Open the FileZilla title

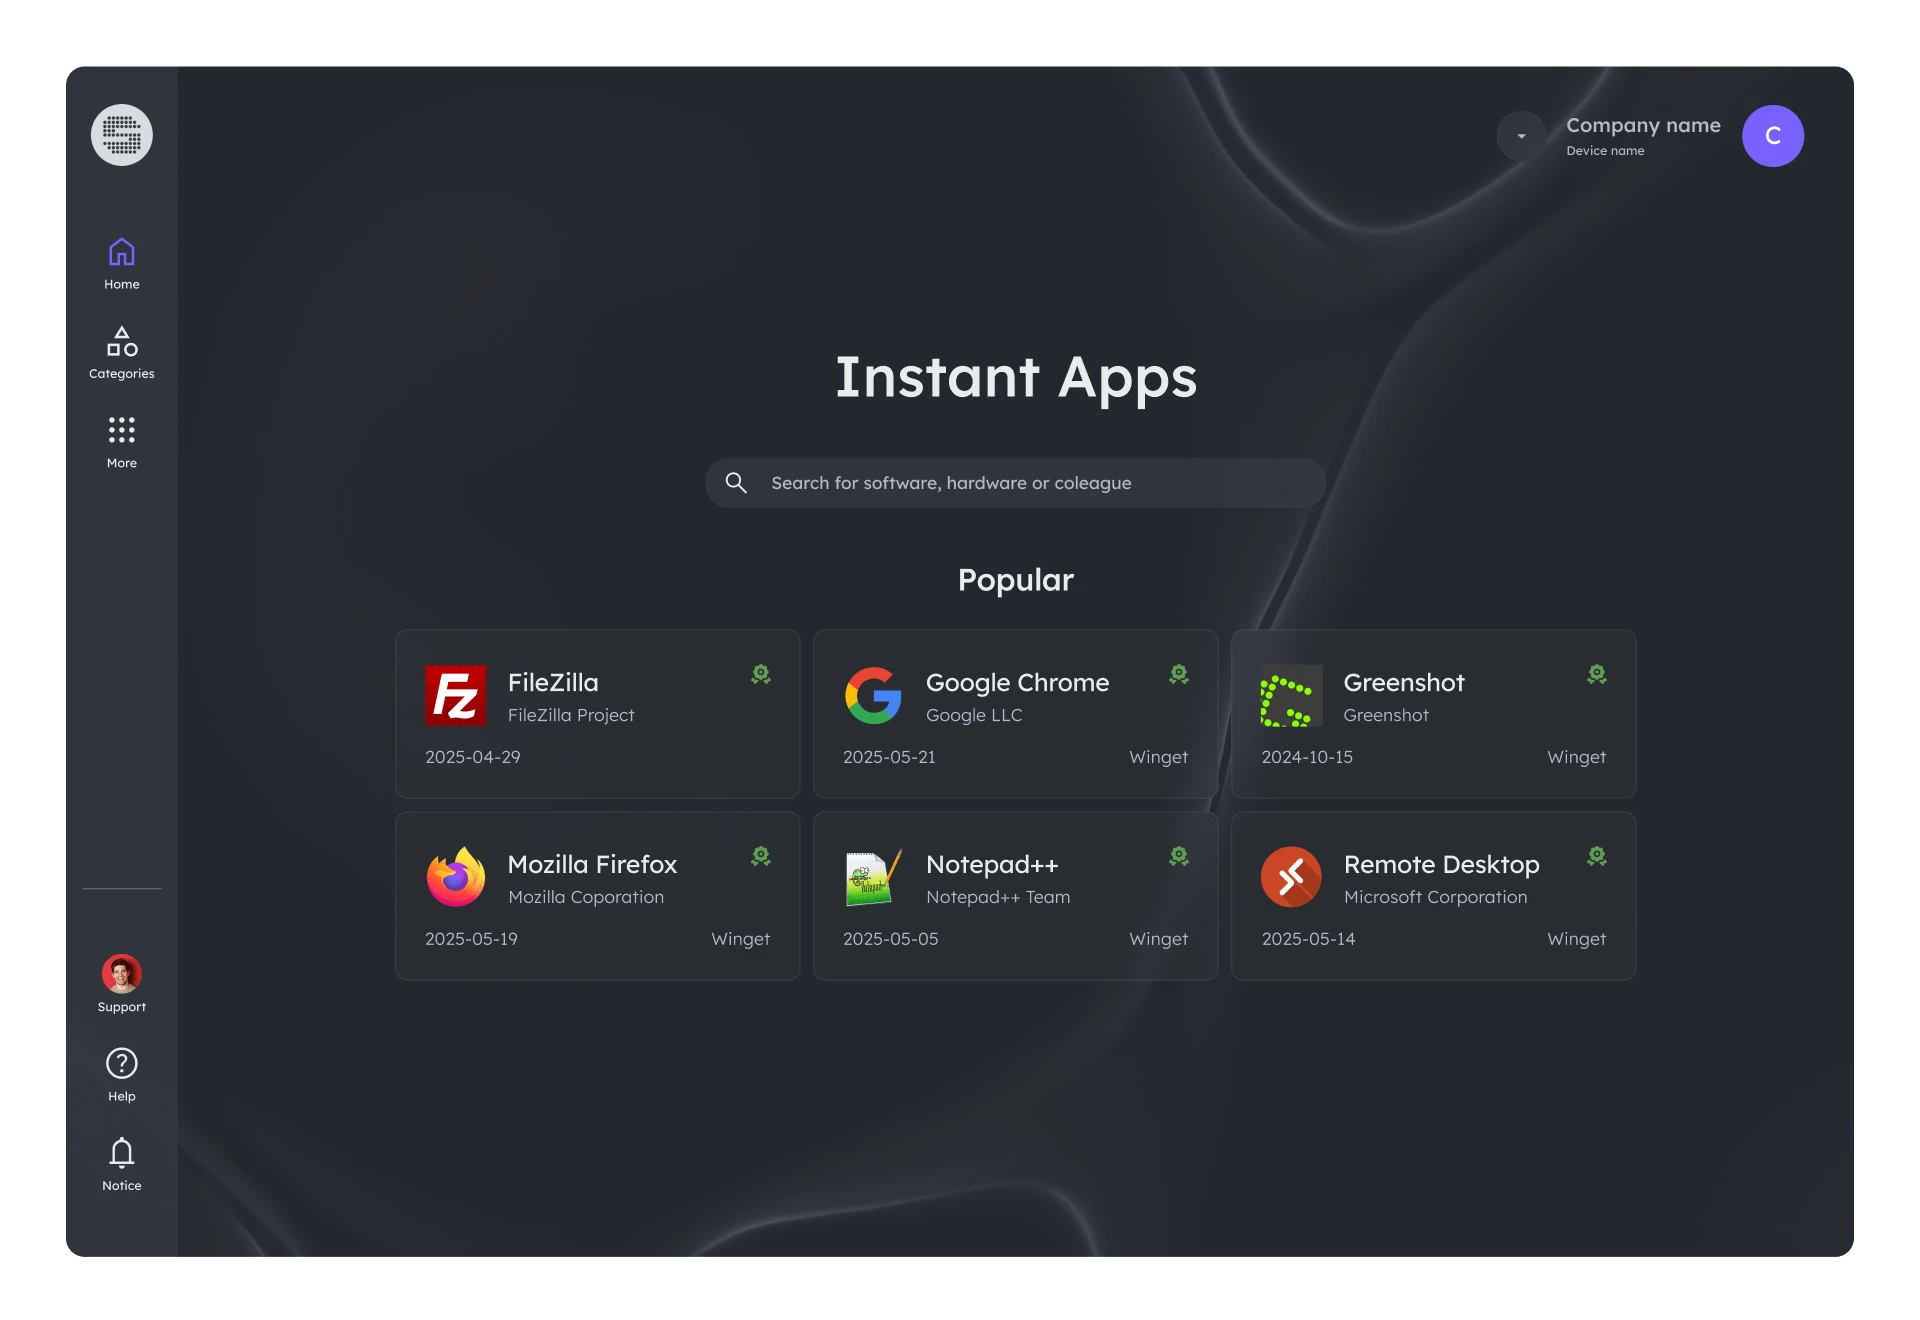click(553, 683)
